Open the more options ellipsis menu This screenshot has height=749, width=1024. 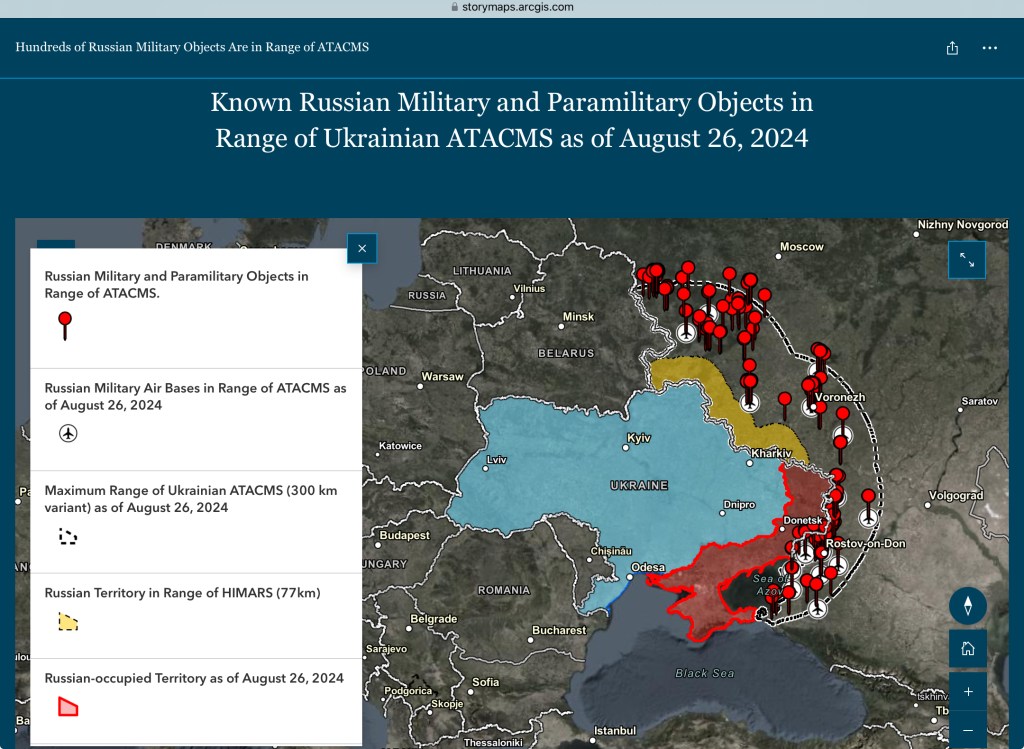pos(990,48)
